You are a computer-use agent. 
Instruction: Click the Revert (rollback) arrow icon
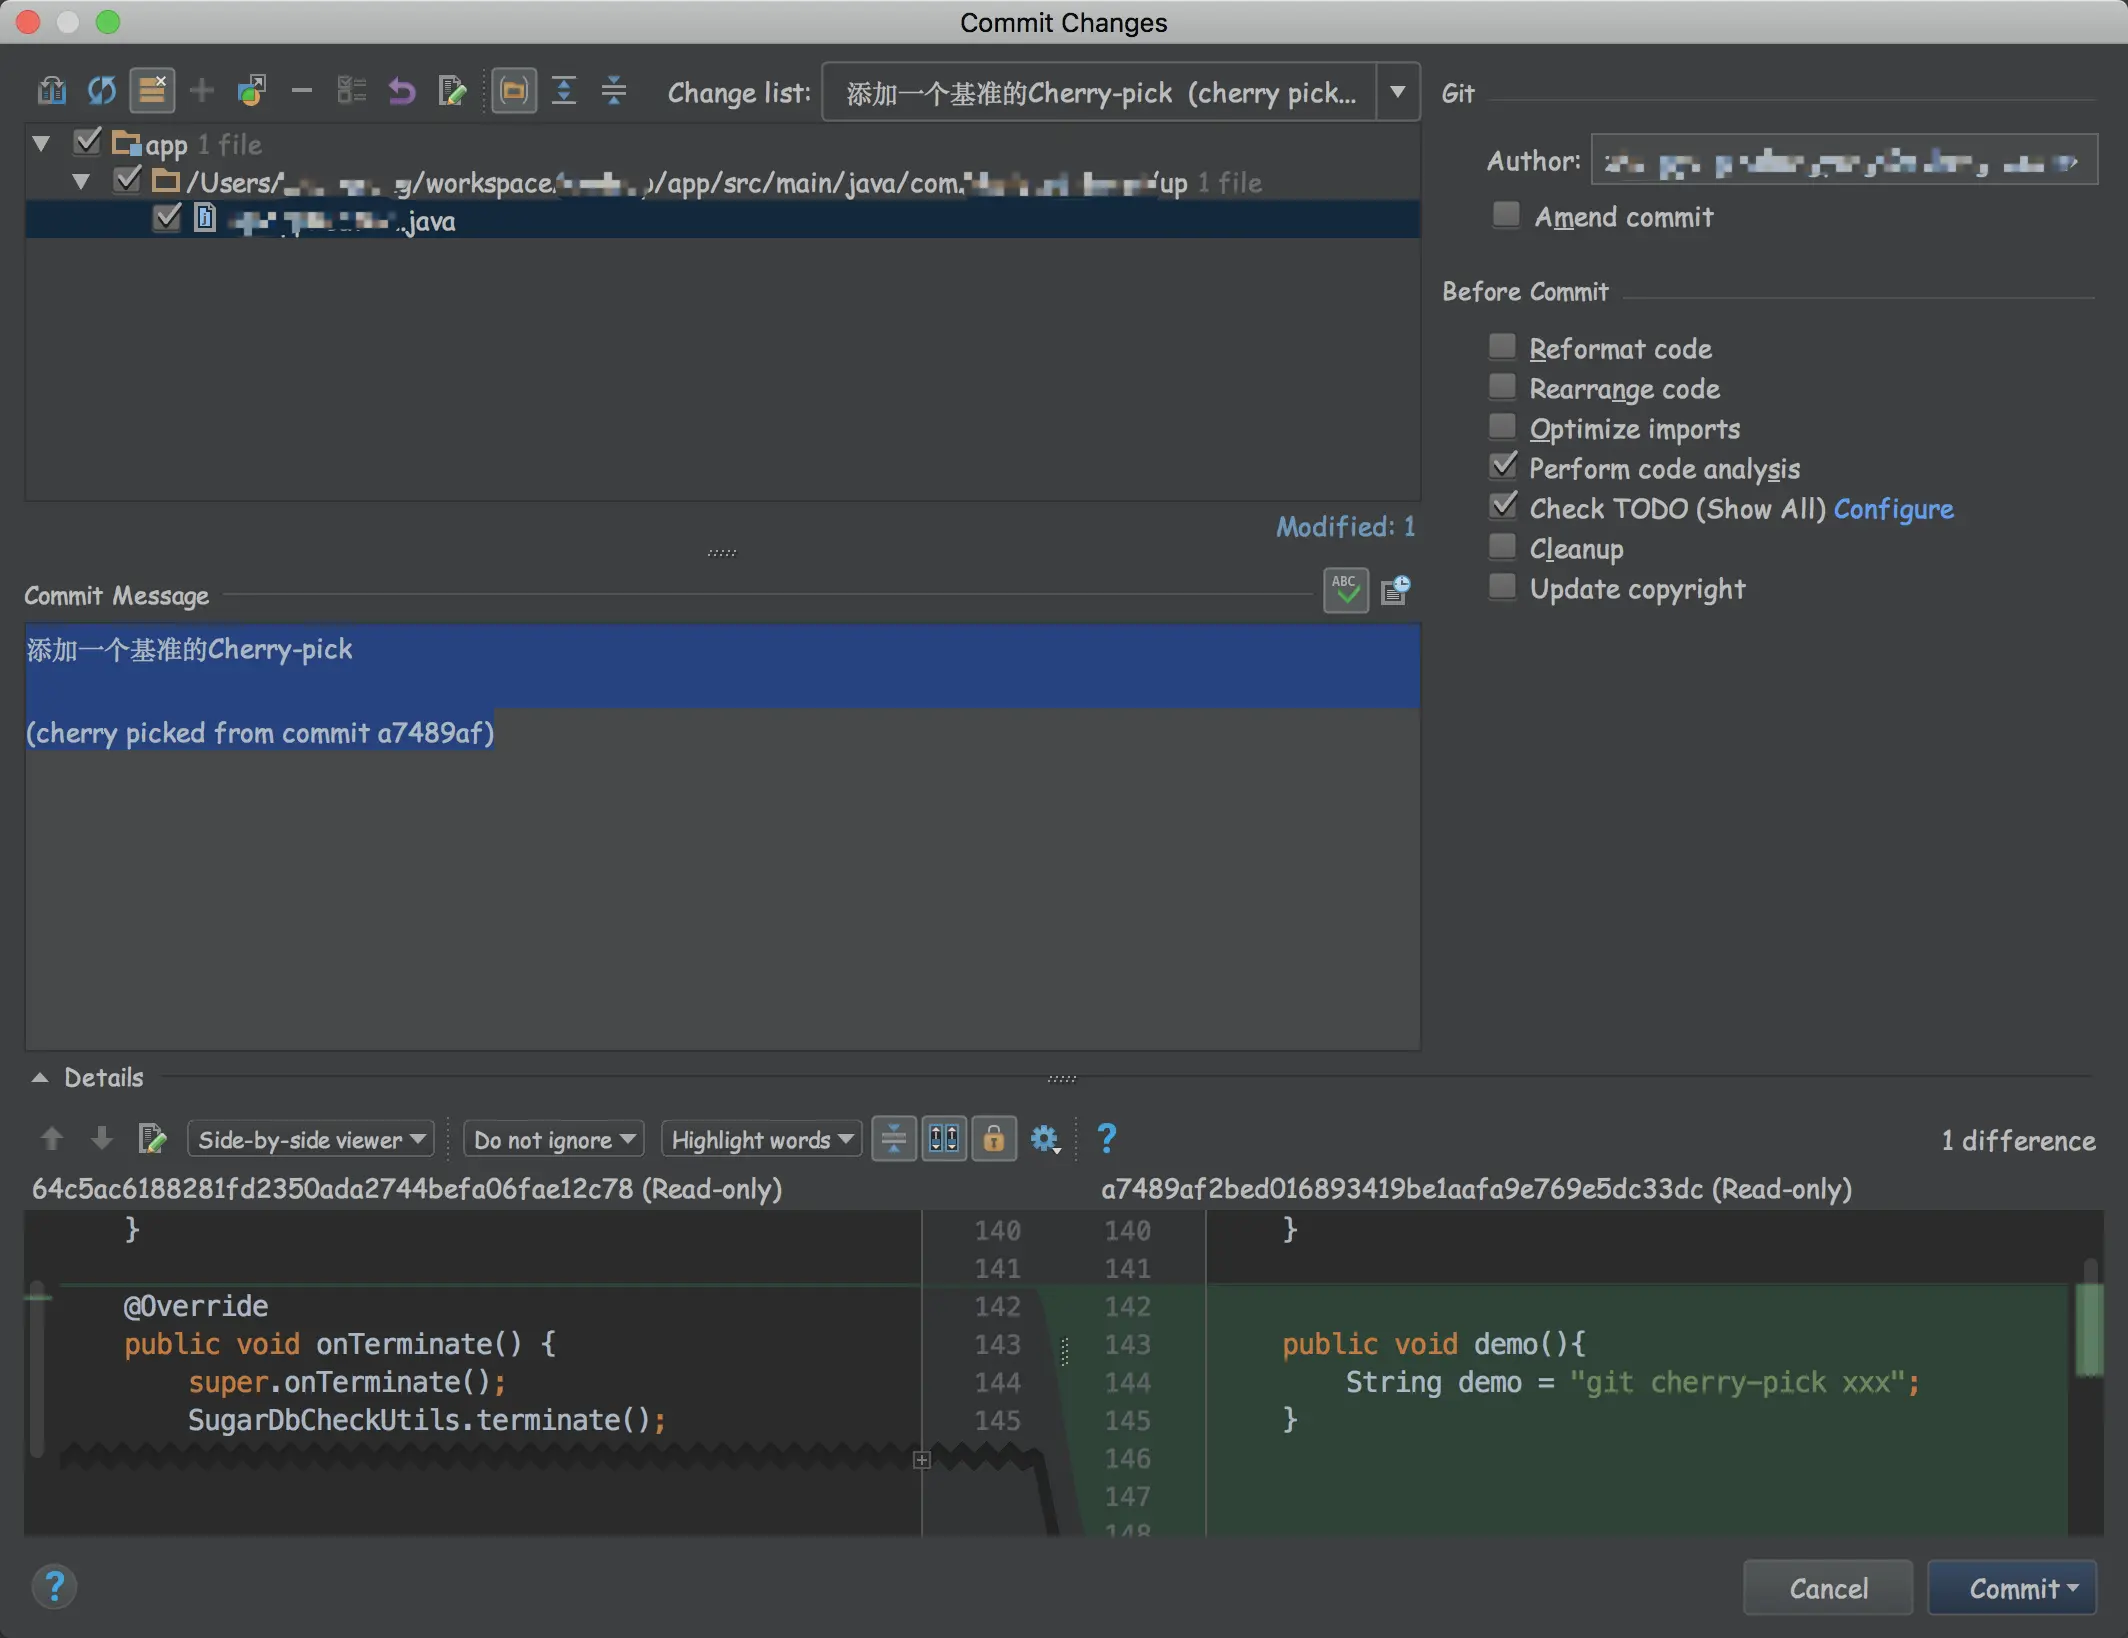(402, 91)
